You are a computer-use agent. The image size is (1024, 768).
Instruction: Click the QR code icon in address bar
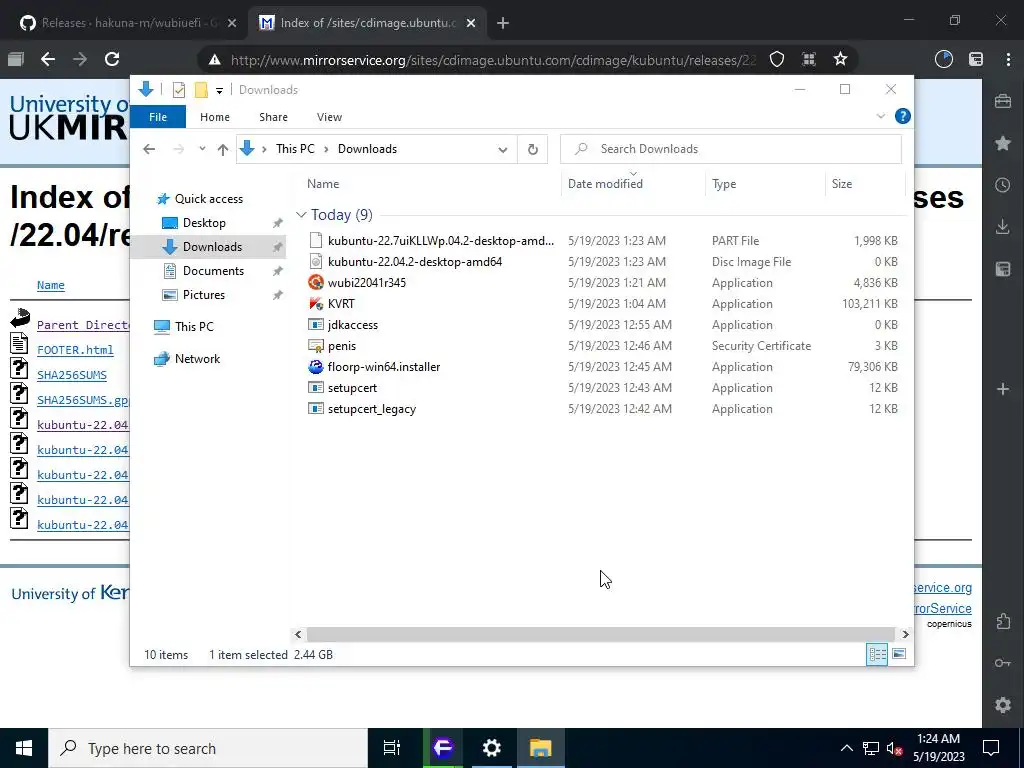tap(808, 59)
